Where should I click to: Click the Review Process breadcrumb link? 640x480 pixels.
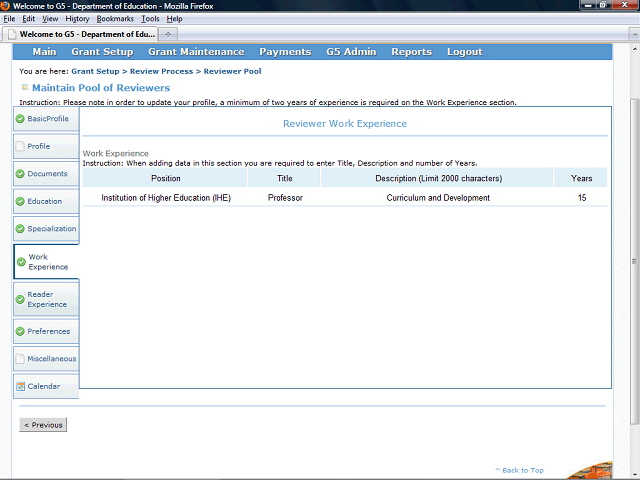click(x=160, y=72)
